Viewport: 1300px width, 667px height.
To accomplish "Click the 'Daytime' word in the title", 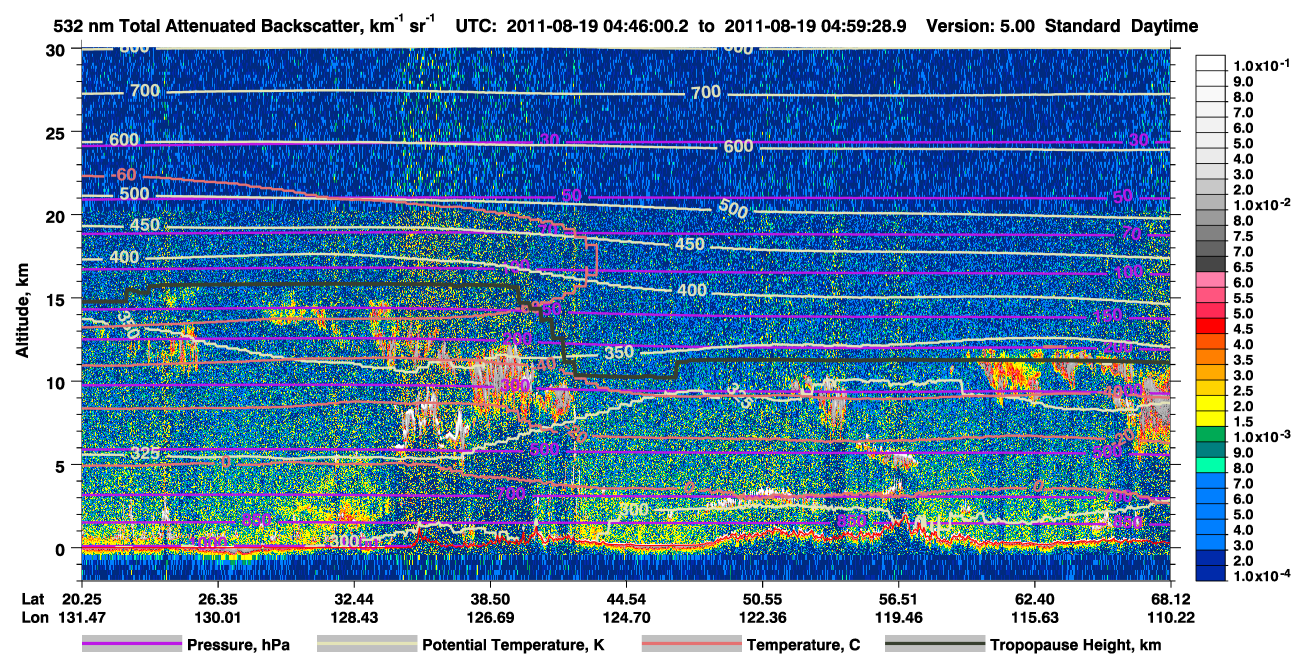I will (x=1164, y=26).
